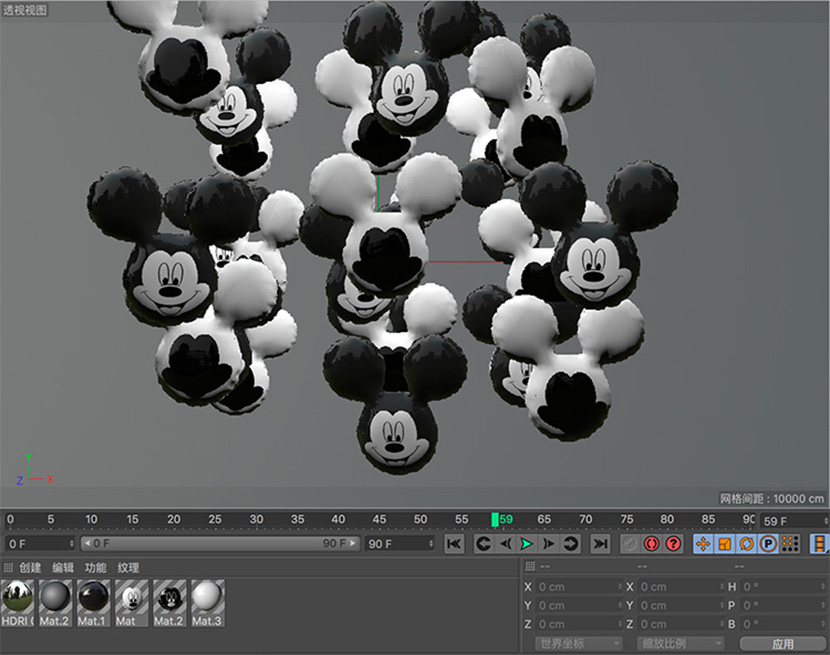
Task: Step back one frame
Action: click(x=505, y=544)
